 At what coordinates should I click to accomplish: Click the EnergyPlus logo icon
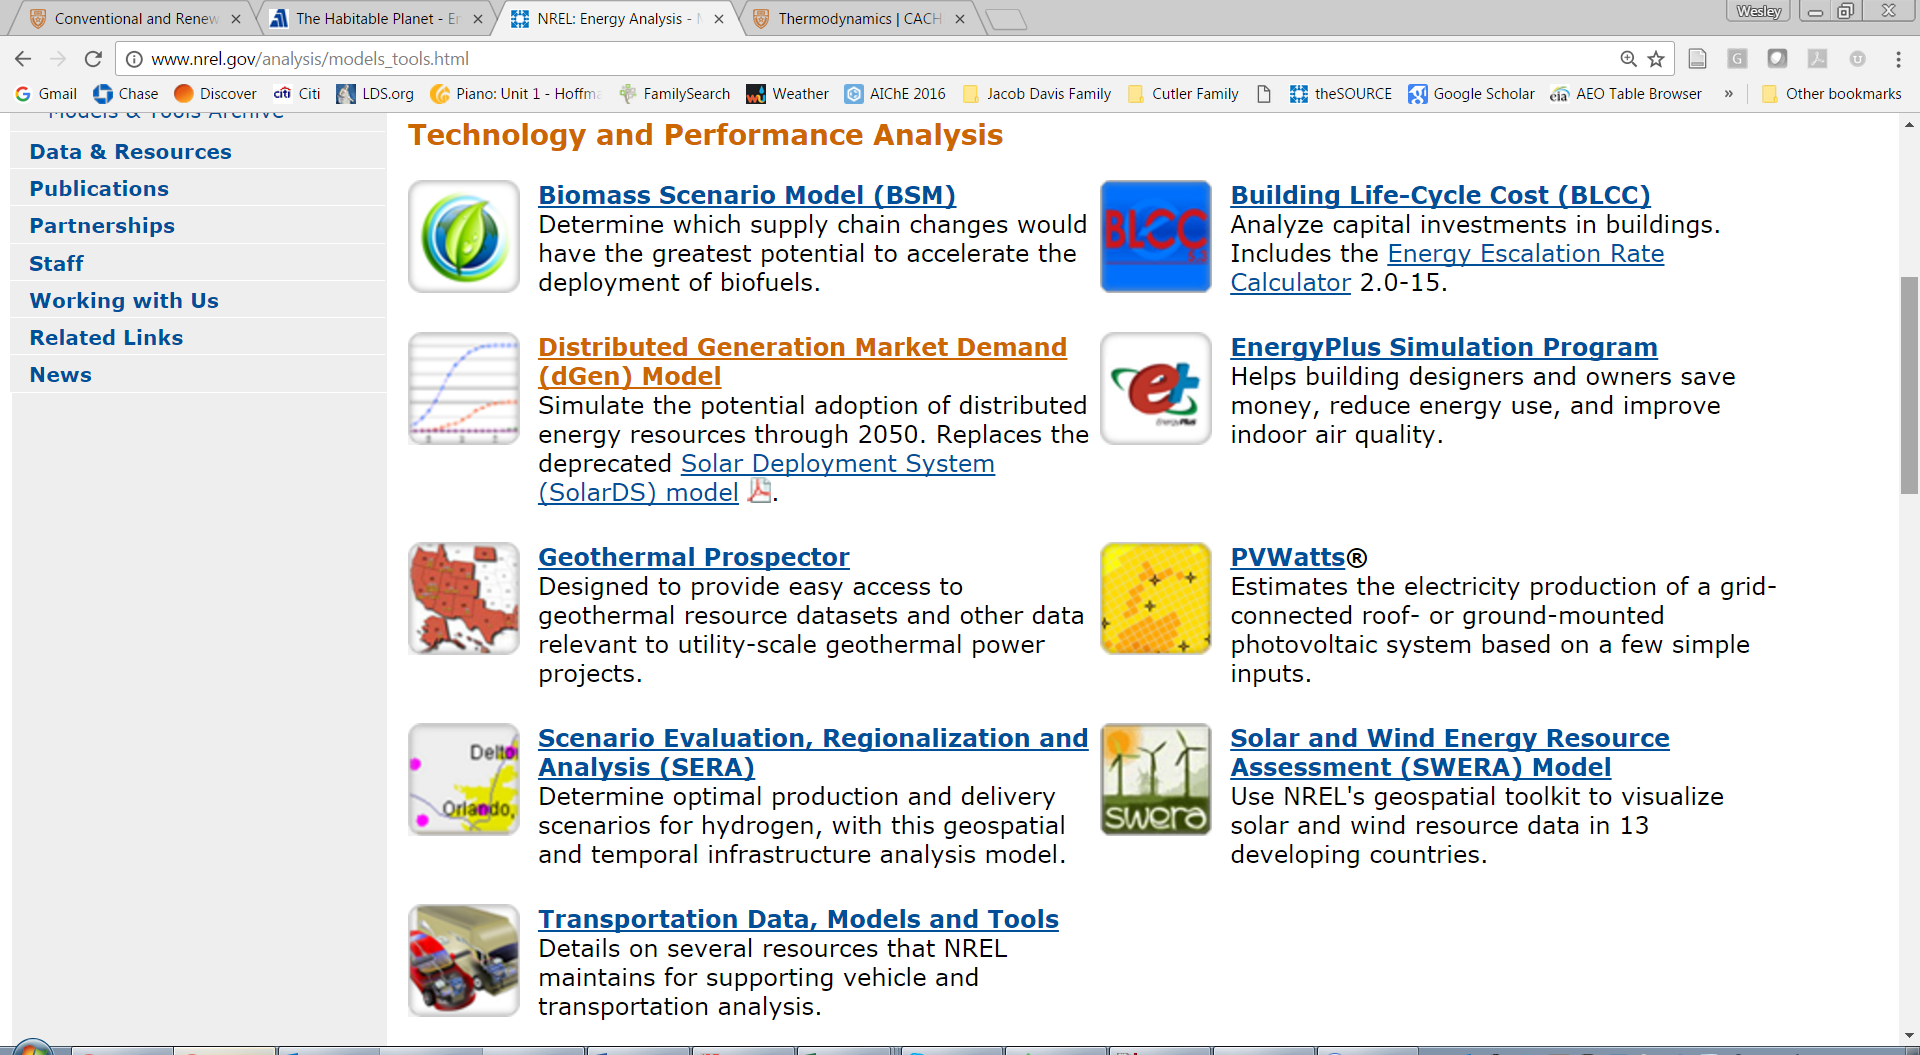pos(1155,389)
